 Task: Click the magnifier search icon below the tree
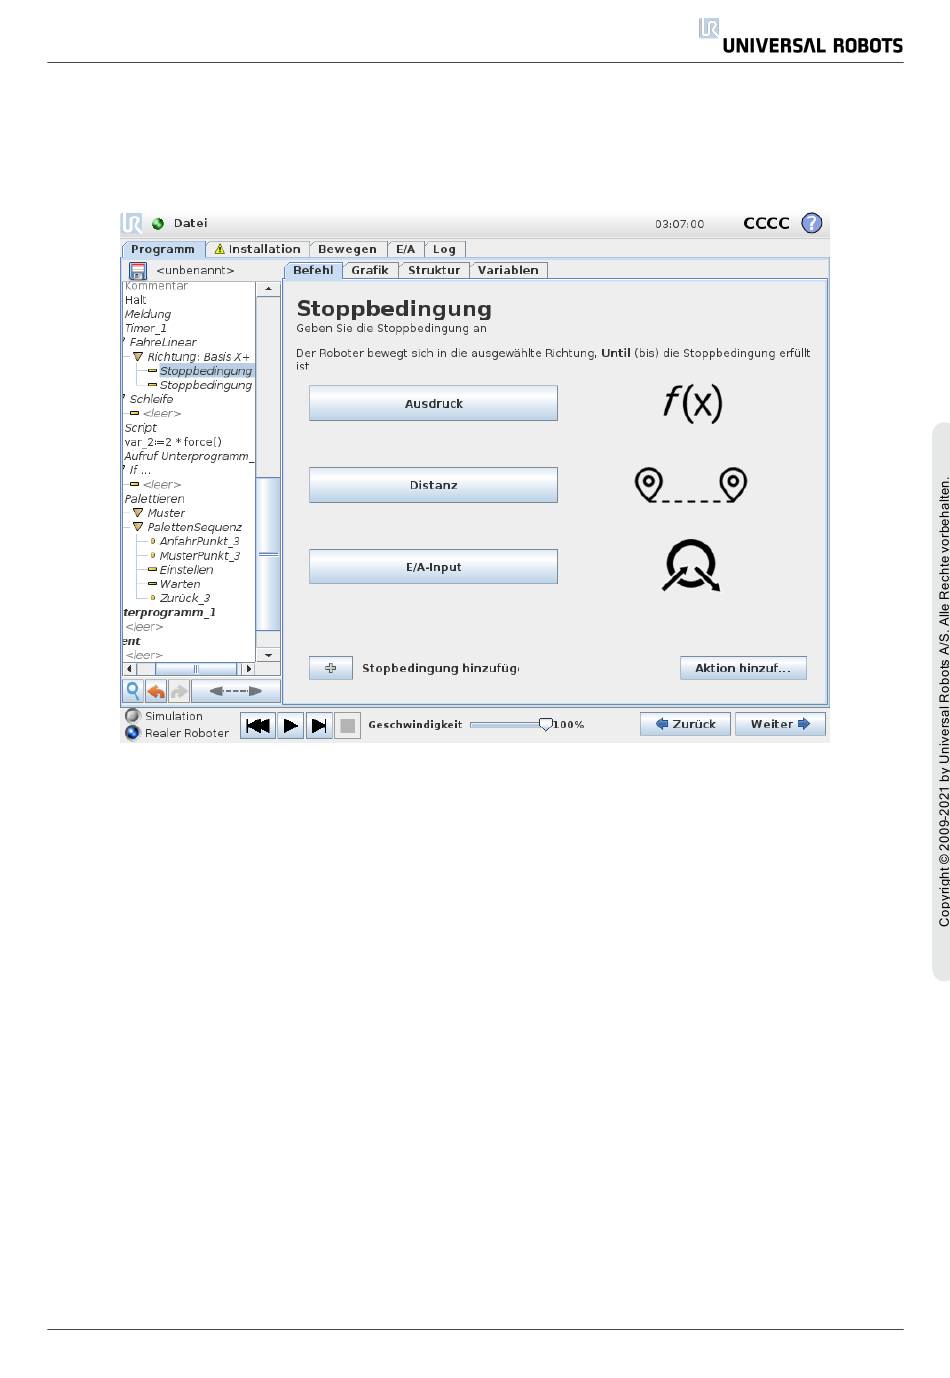[133, 691]
